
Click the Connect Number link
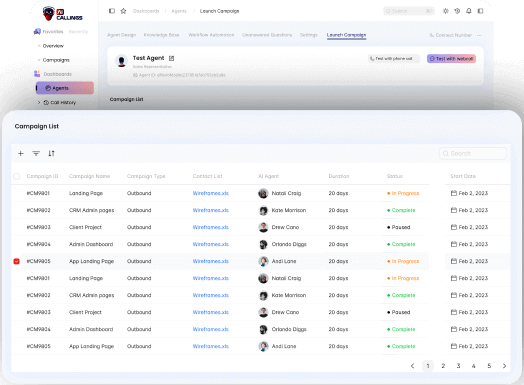coord(451,35)
